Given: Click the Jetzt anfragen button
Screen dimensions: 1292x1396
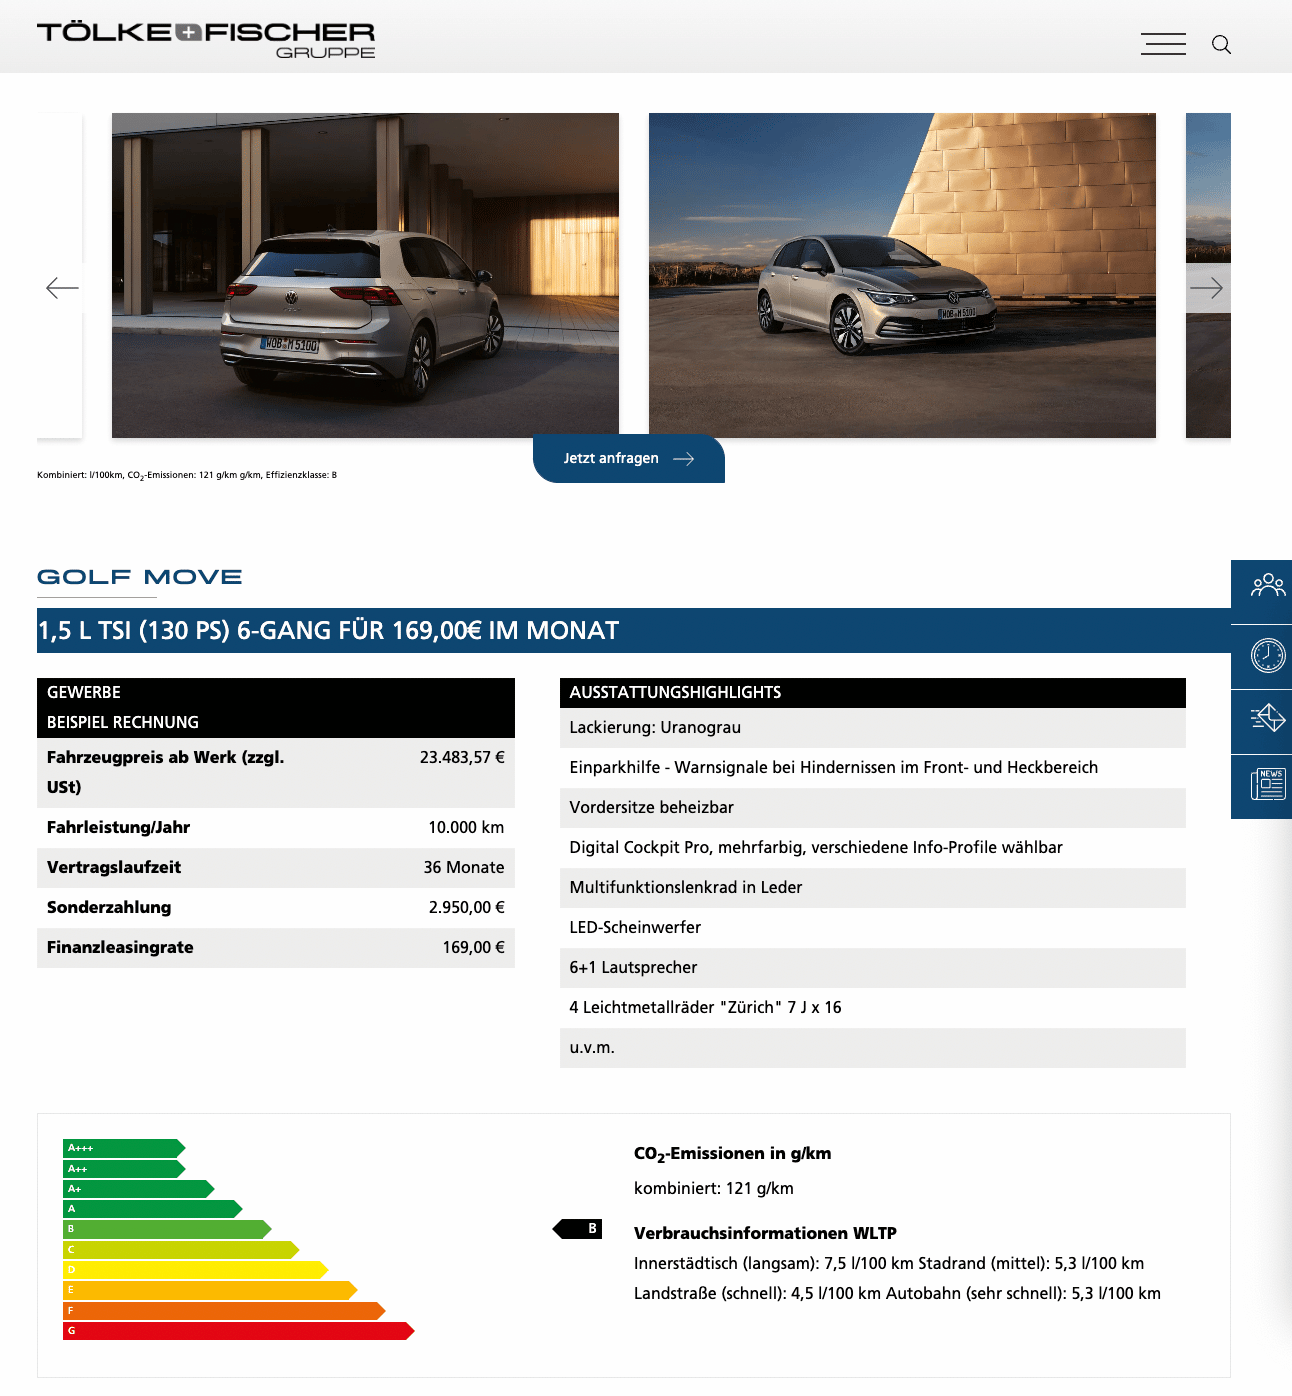Looking at the screenshot, I should 629,458.
